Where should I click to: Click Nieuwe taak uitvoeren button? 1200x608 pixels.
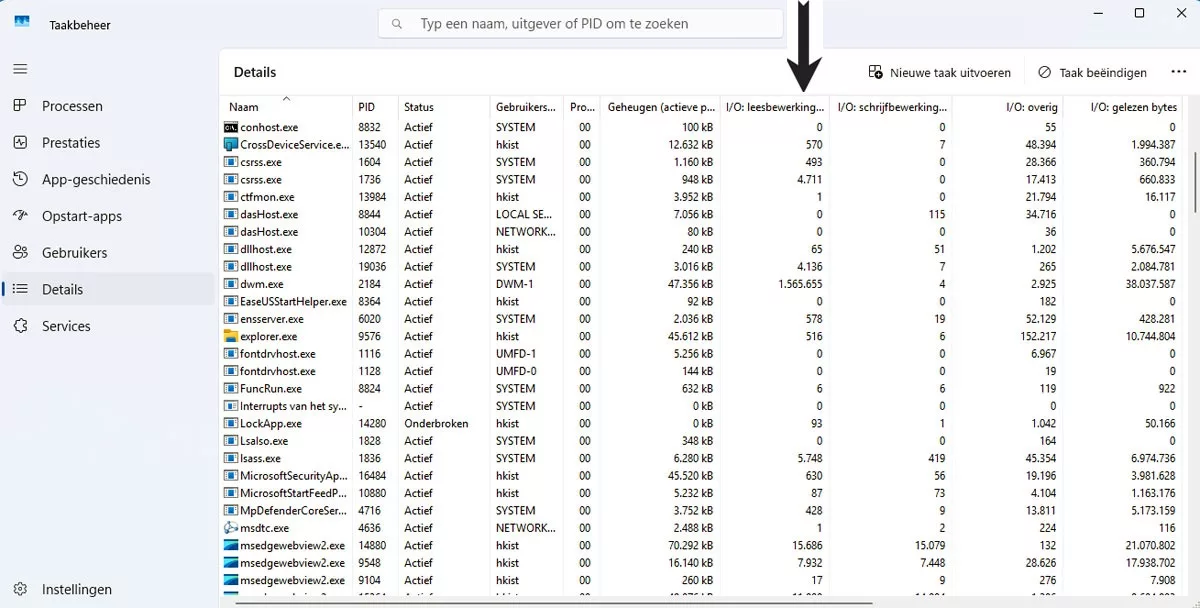[x=939, y=73]
